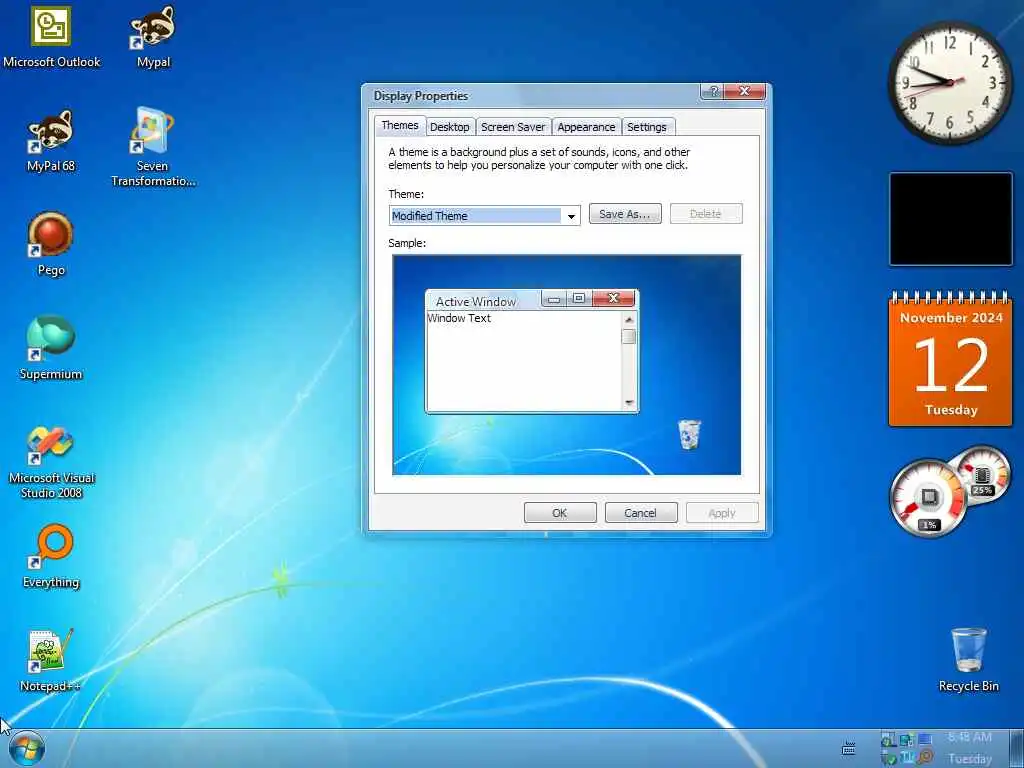The image size is (1024, 768).
Task: Click the green checkmark tray icon
Action: (x=888, y=758)
